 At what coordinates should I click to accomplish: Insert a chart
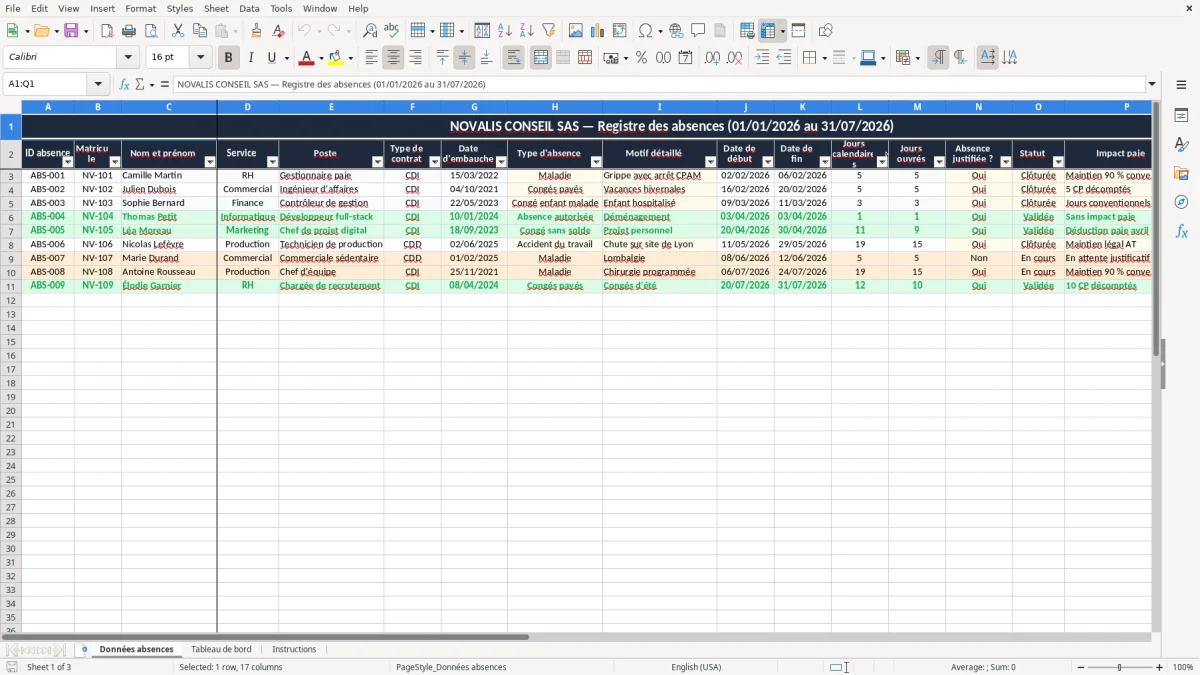(598, 31)
